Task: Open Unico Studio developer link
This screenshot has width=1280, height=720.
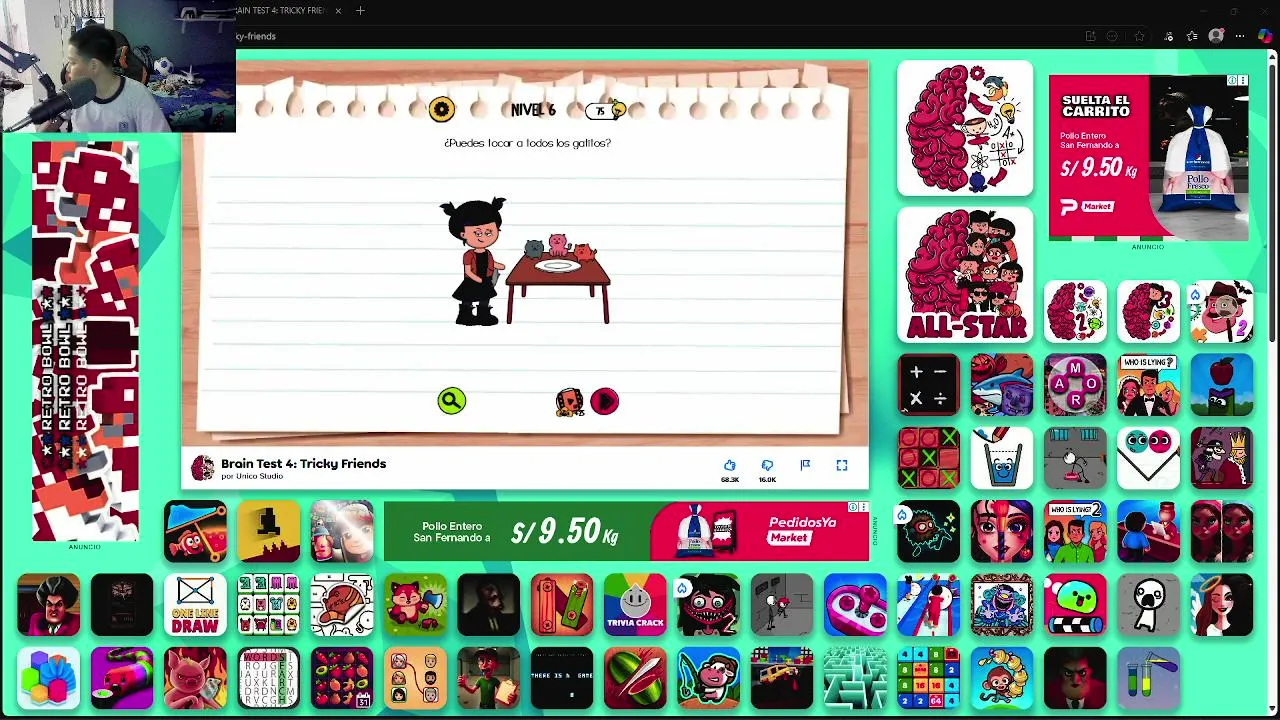Action: coord(252,476)
